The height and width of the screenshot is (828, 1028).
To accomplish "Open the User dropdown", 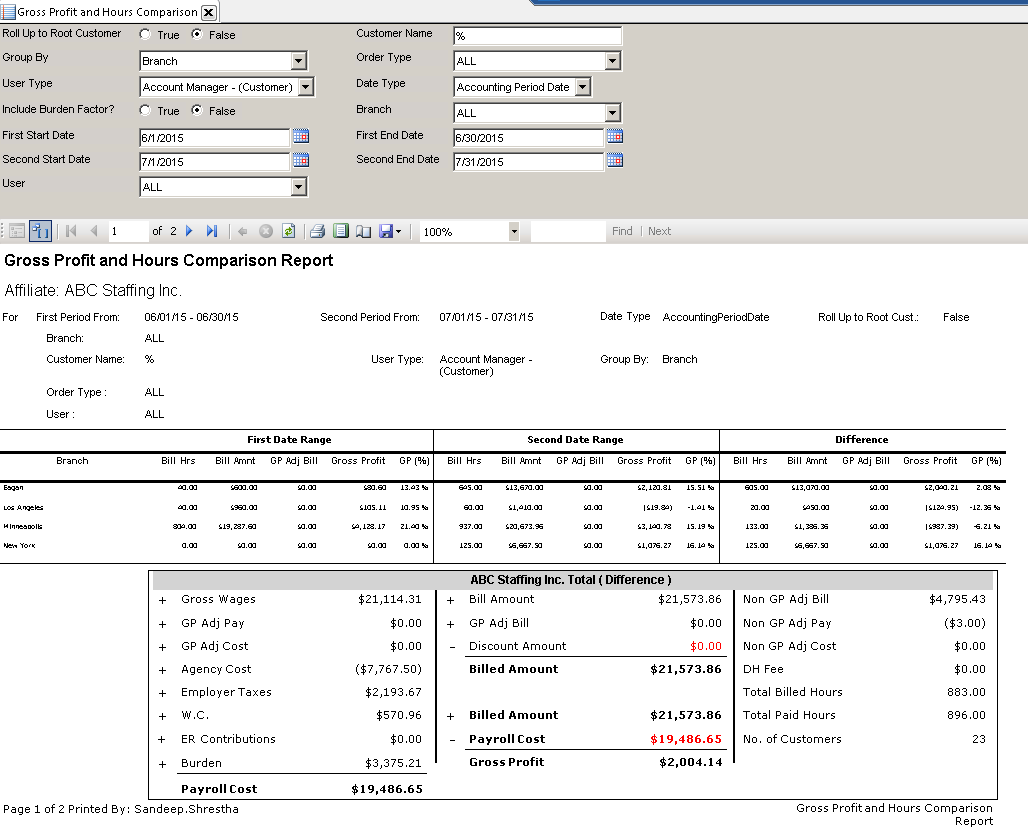I will (299, 187).
